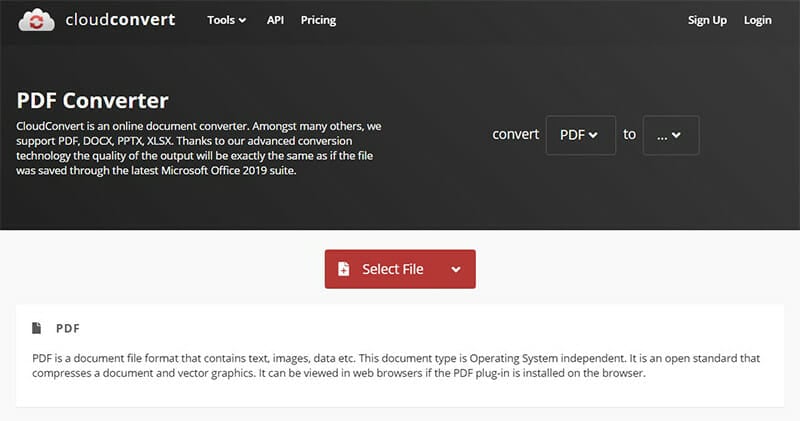The image size is (800, 421).
Task: Click the cloudconvert brand name text
Action: (x=120, y=20)
